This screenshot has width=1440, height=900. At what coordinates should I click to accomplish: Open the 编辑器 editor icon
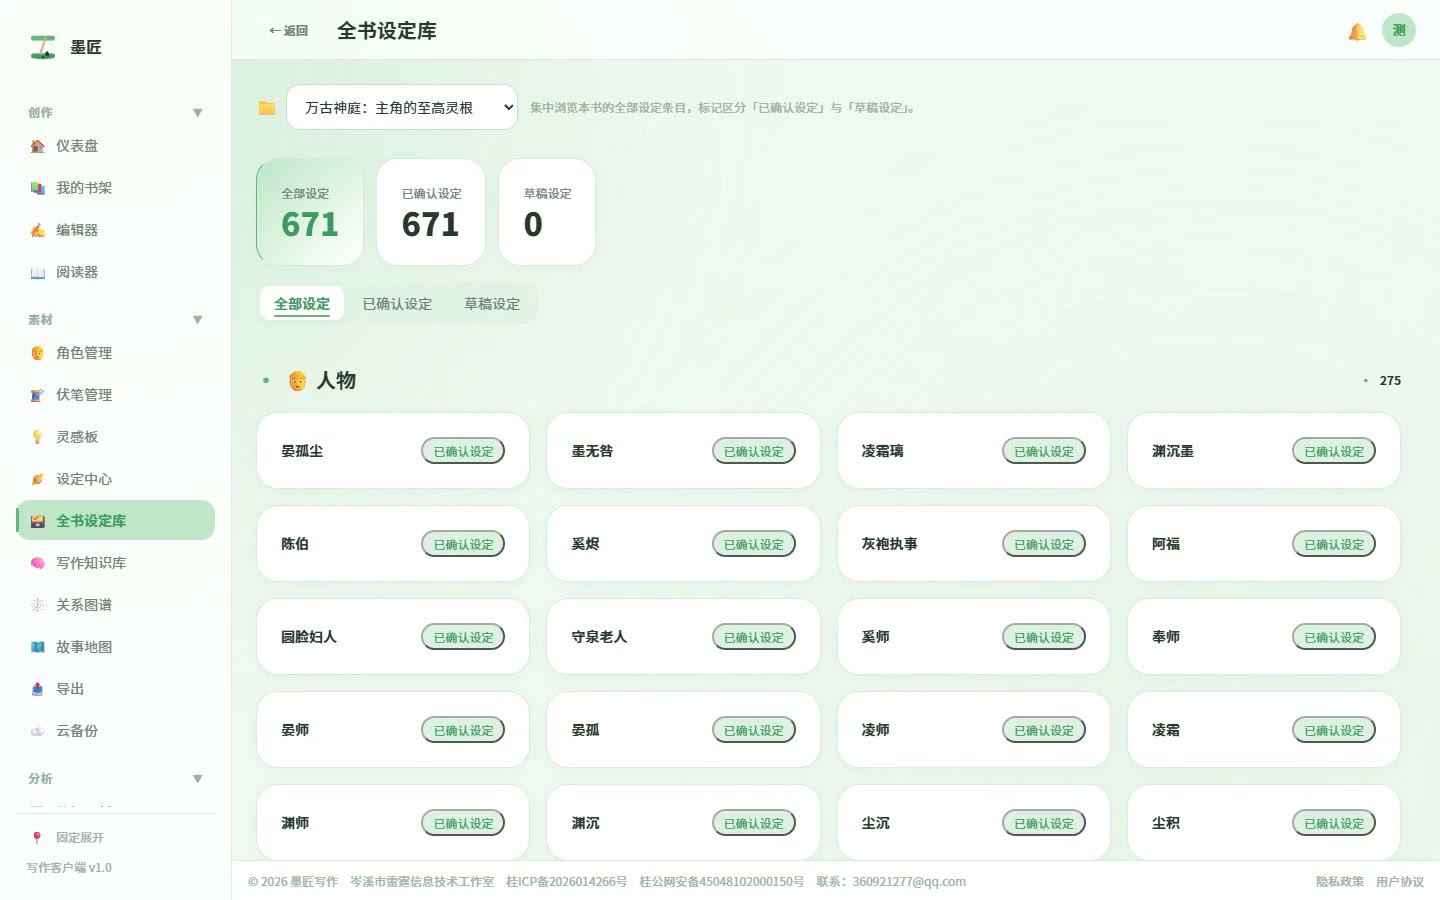(x=37, y=230)
